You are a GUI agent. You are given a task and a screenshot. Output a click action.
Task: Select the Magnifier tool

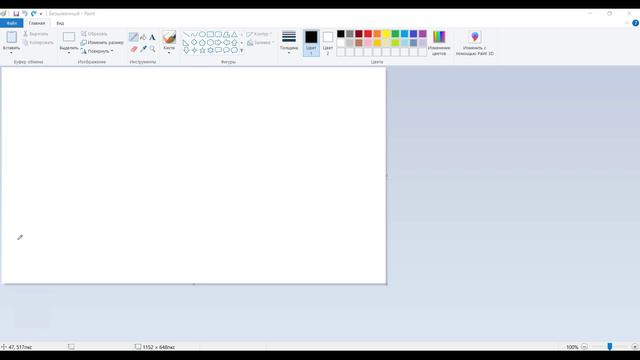coord(153,49)
